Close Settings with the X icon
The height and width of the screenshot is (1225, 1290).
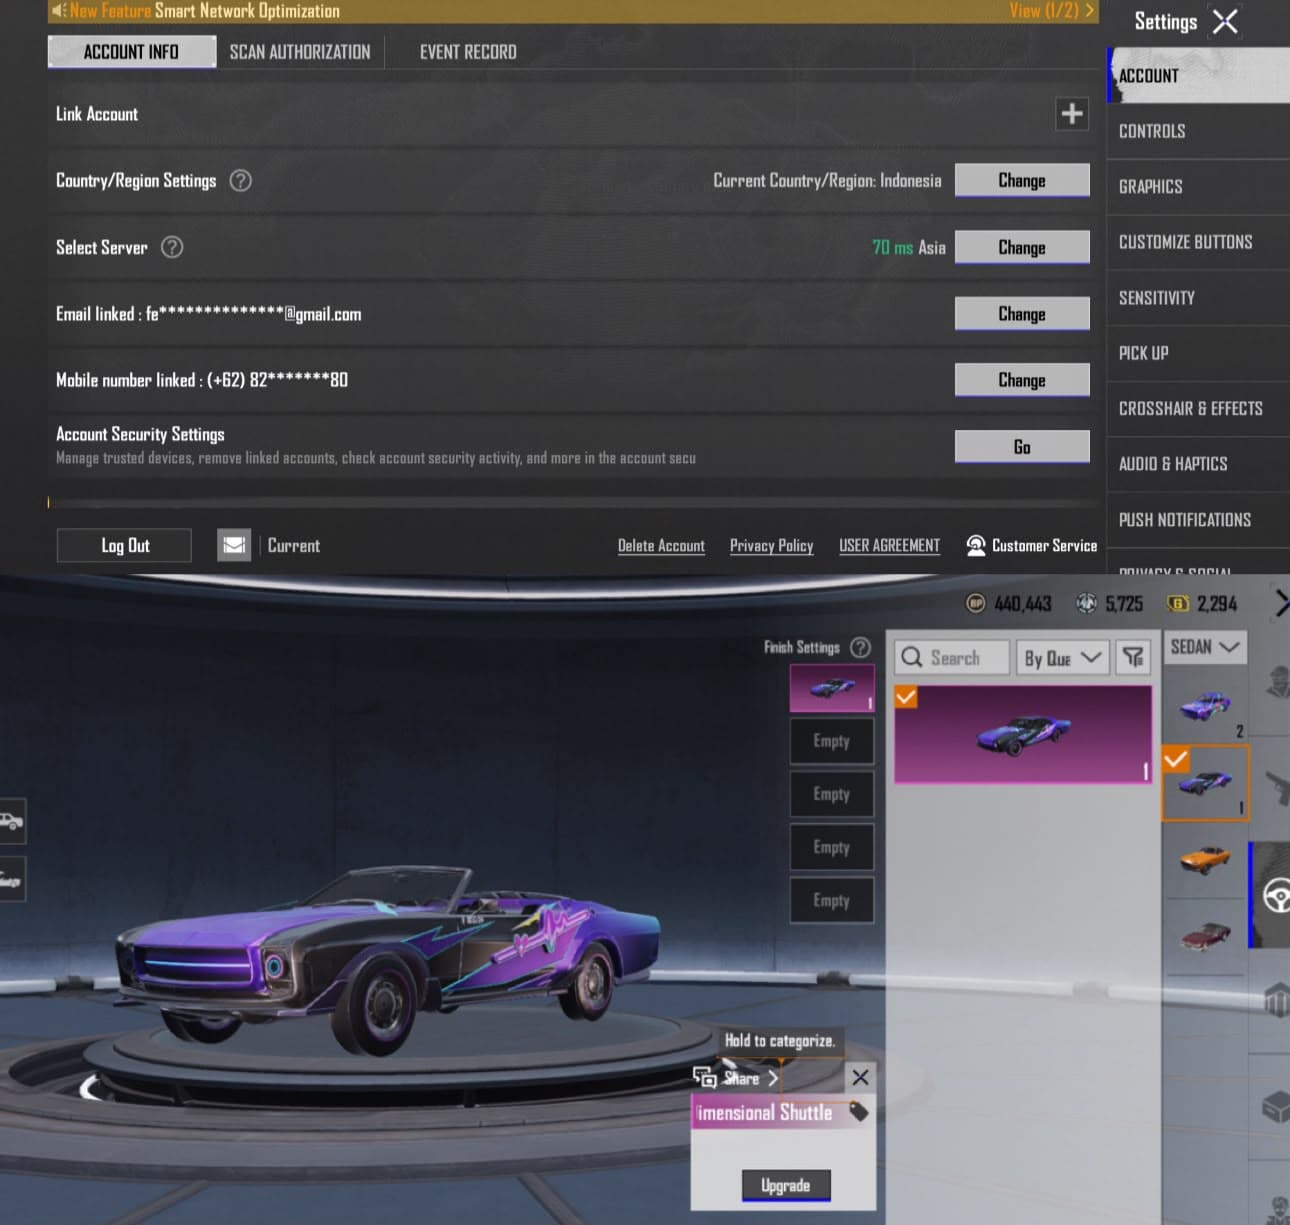point(1225,21)
